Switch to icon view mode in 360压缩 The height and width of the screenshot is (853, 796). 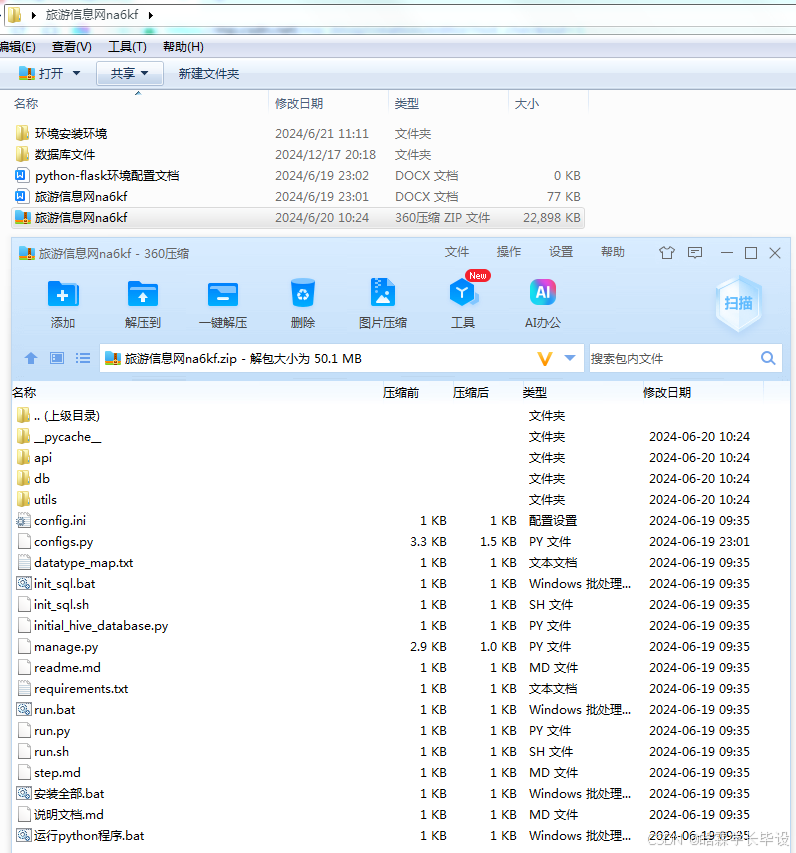57,358
